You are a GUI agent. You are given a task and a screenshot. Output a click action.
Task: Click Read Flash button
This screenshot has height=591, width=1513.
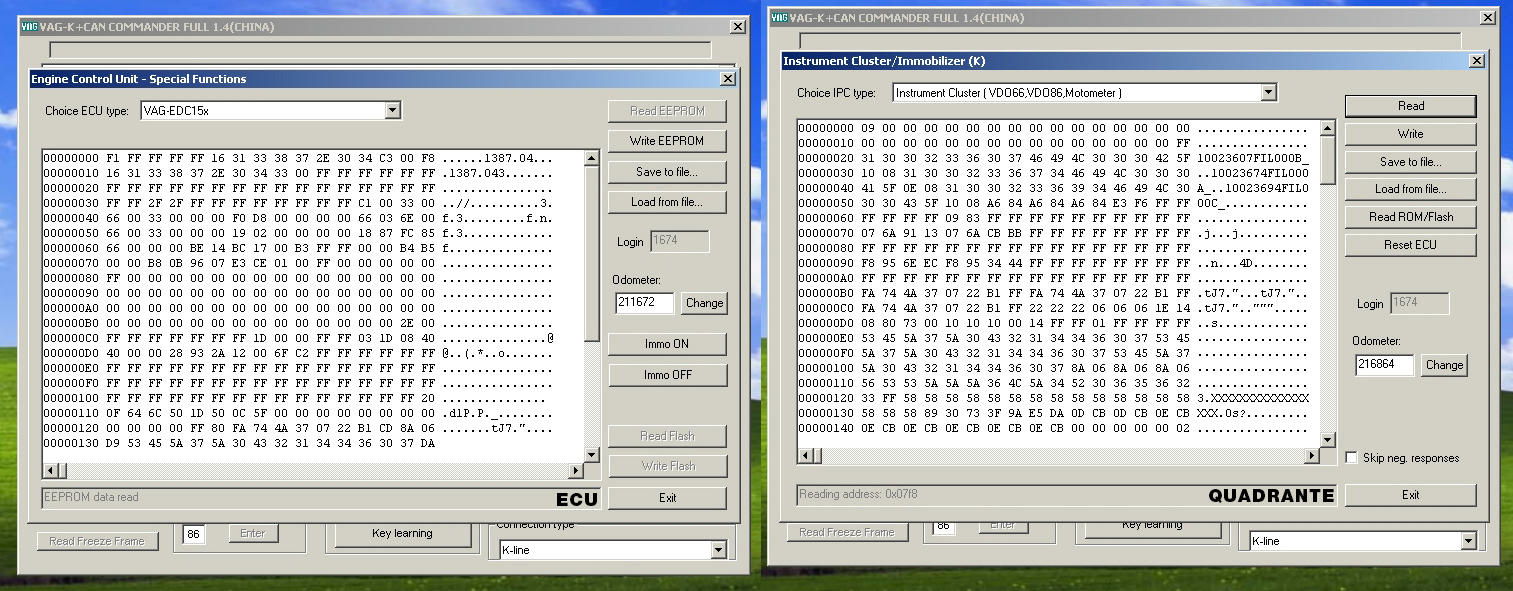(667, 436)
